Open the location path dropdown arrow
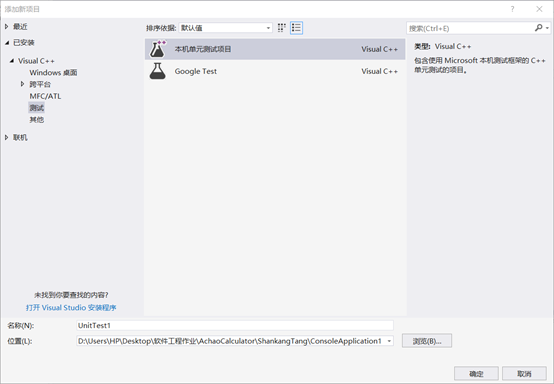The image size is (554, 384). point(389,341)
